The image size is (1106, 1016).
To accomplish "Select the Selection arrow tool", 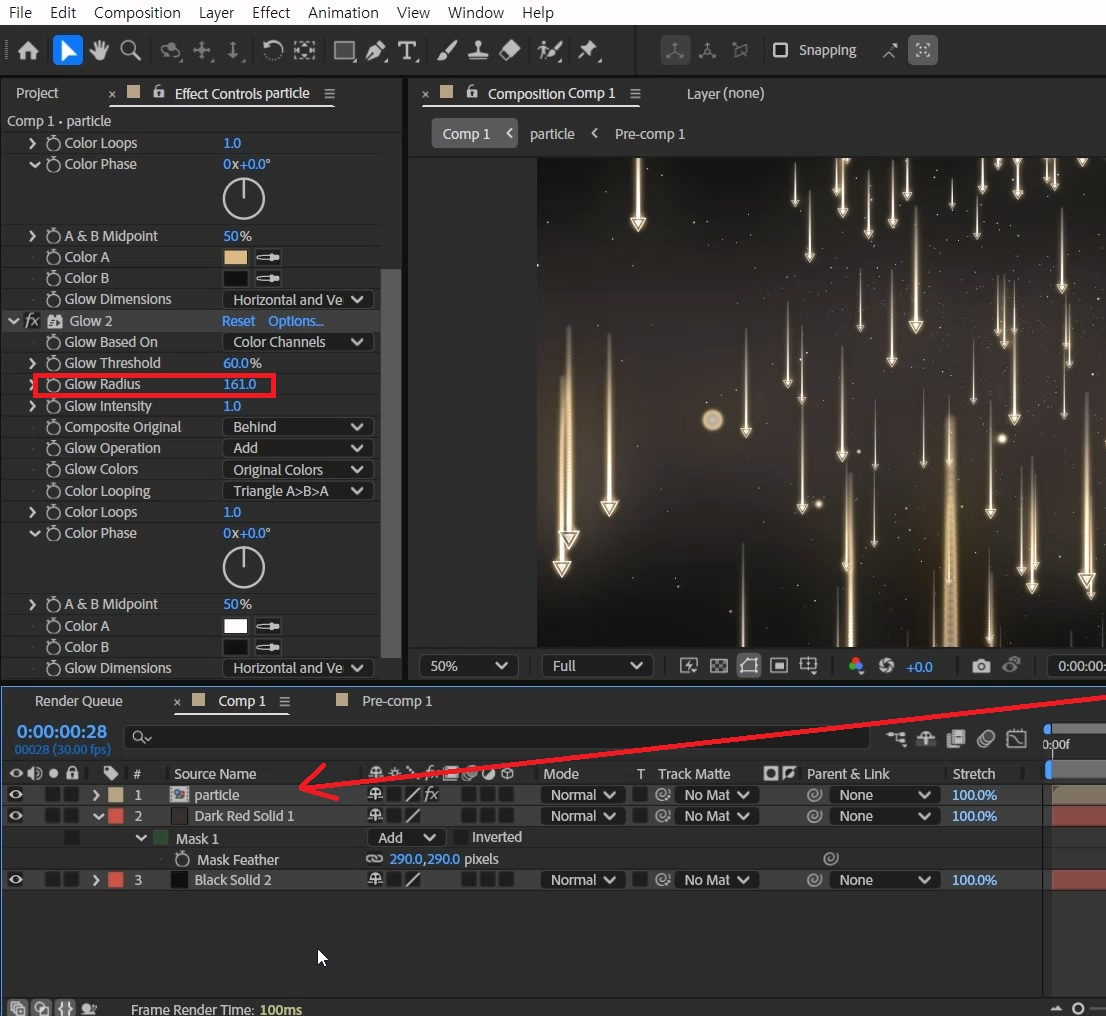I will pos(68,50).
